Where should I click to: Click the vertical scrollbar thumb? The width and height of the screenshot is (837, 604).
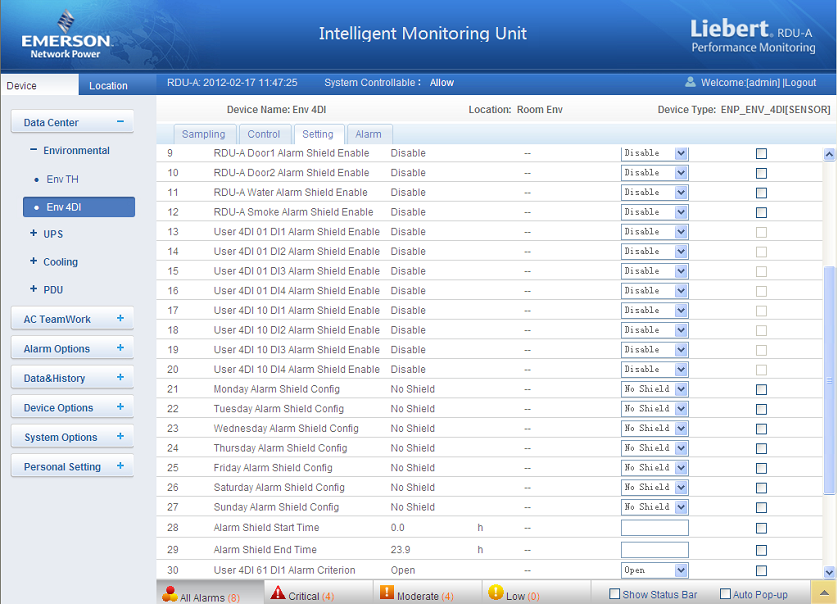click(828, 380)
